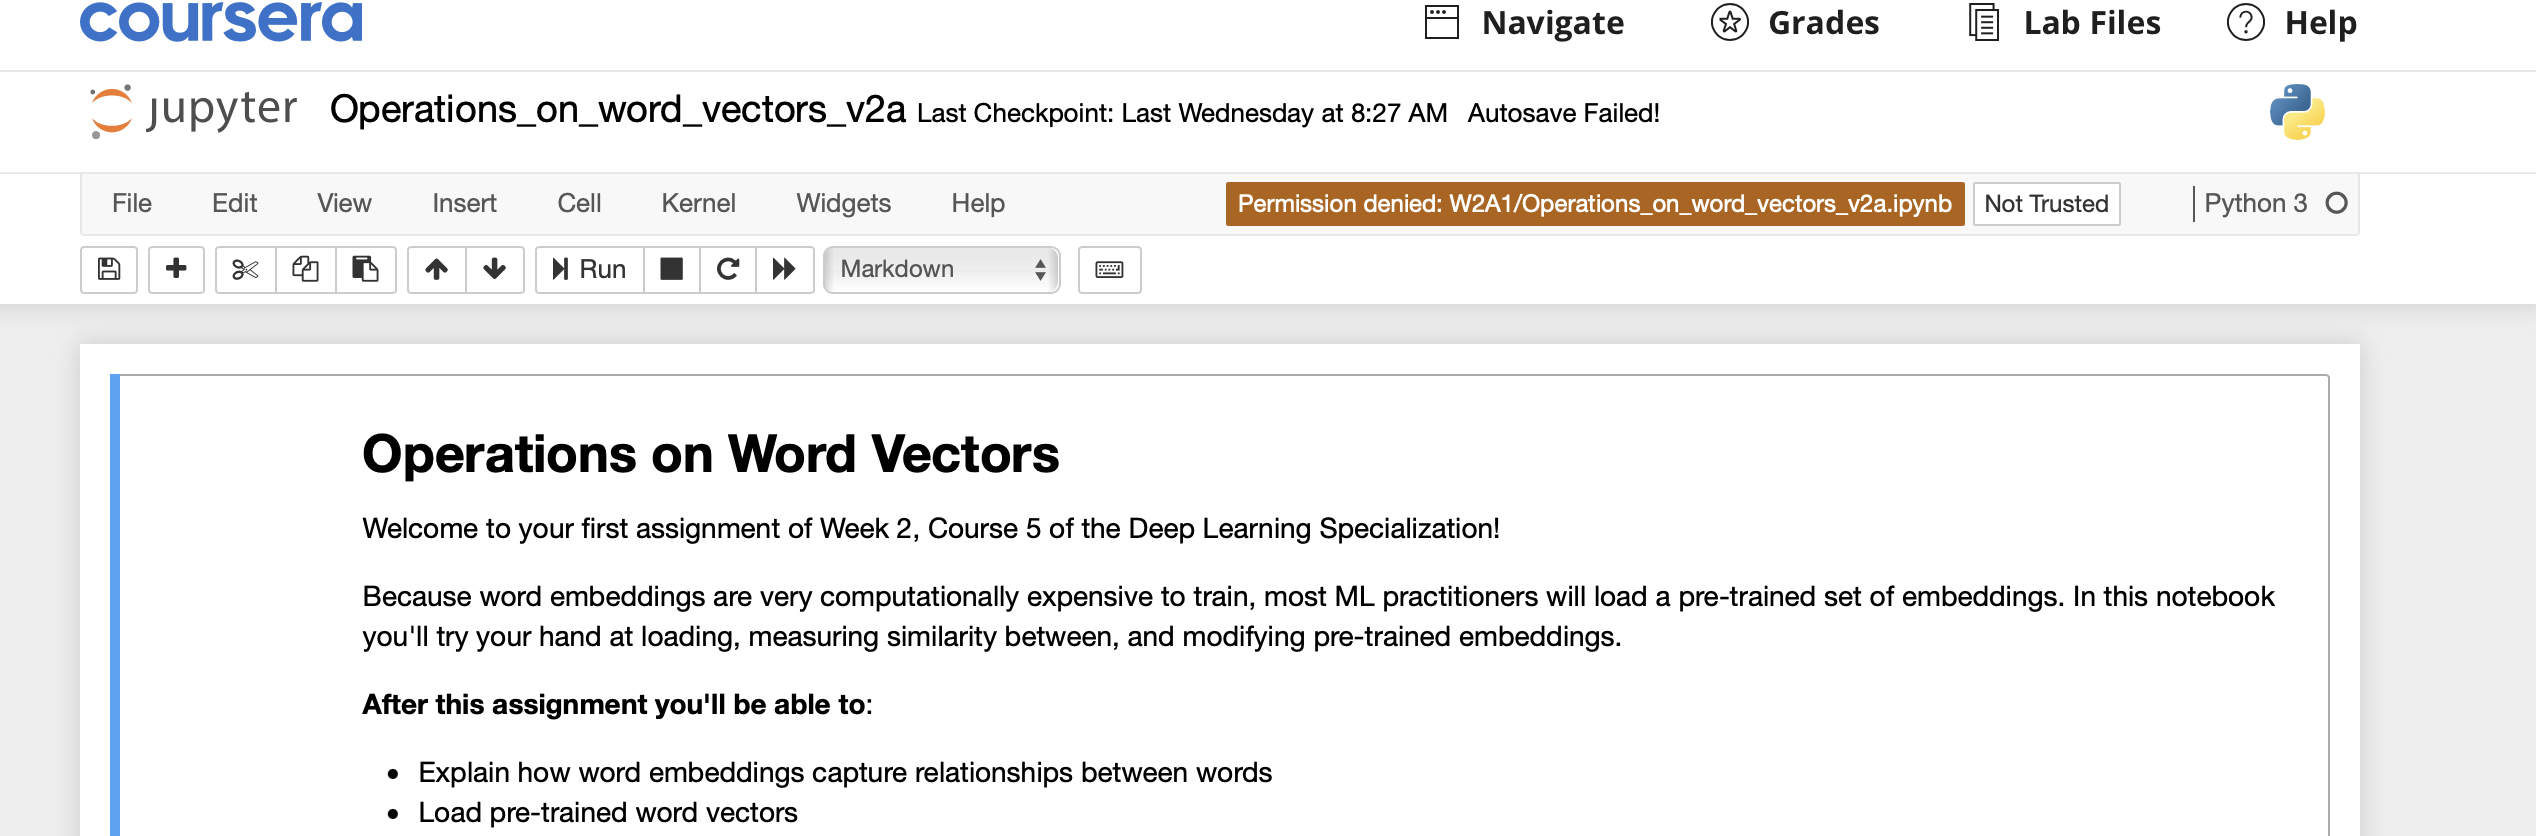
Task: Click the notebook title Operations_on_word_vectors_v2a
Action: 618,109
